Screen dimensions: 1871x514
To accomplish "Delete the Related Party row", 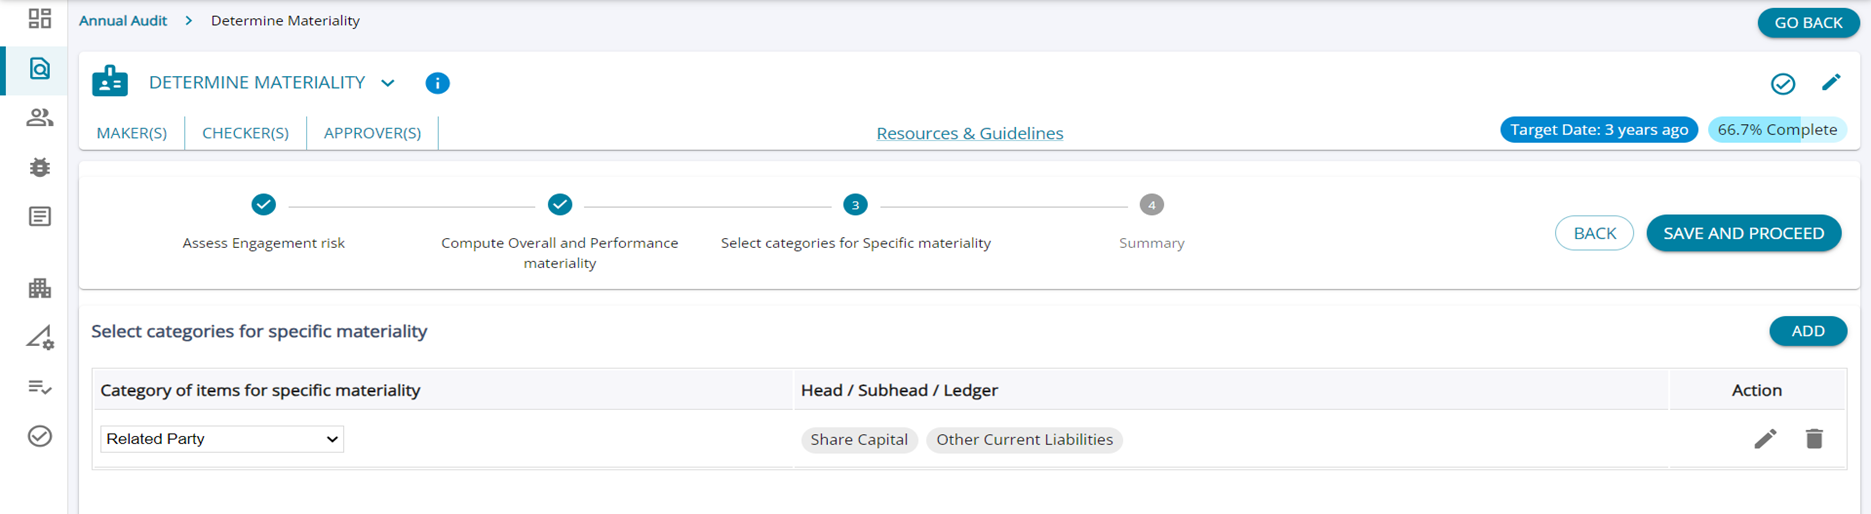I will (x=1814, y=439).
